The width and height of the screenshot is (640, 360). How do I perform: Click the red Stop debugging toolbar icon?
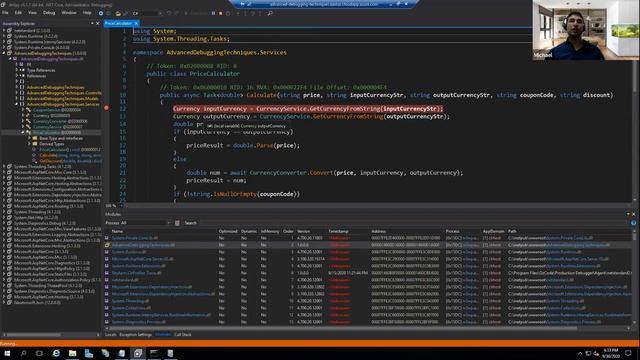point(220,13)
